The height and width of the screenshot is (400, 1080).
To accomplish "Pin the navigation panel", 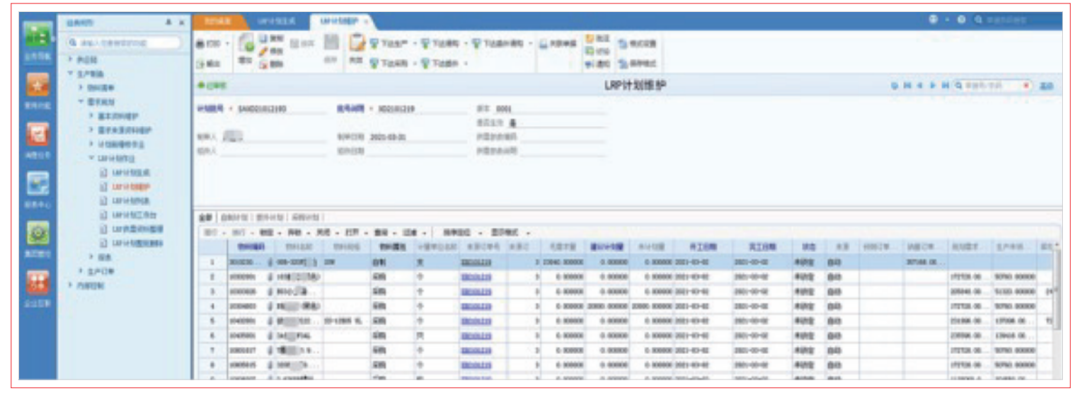I will point(167,21).
